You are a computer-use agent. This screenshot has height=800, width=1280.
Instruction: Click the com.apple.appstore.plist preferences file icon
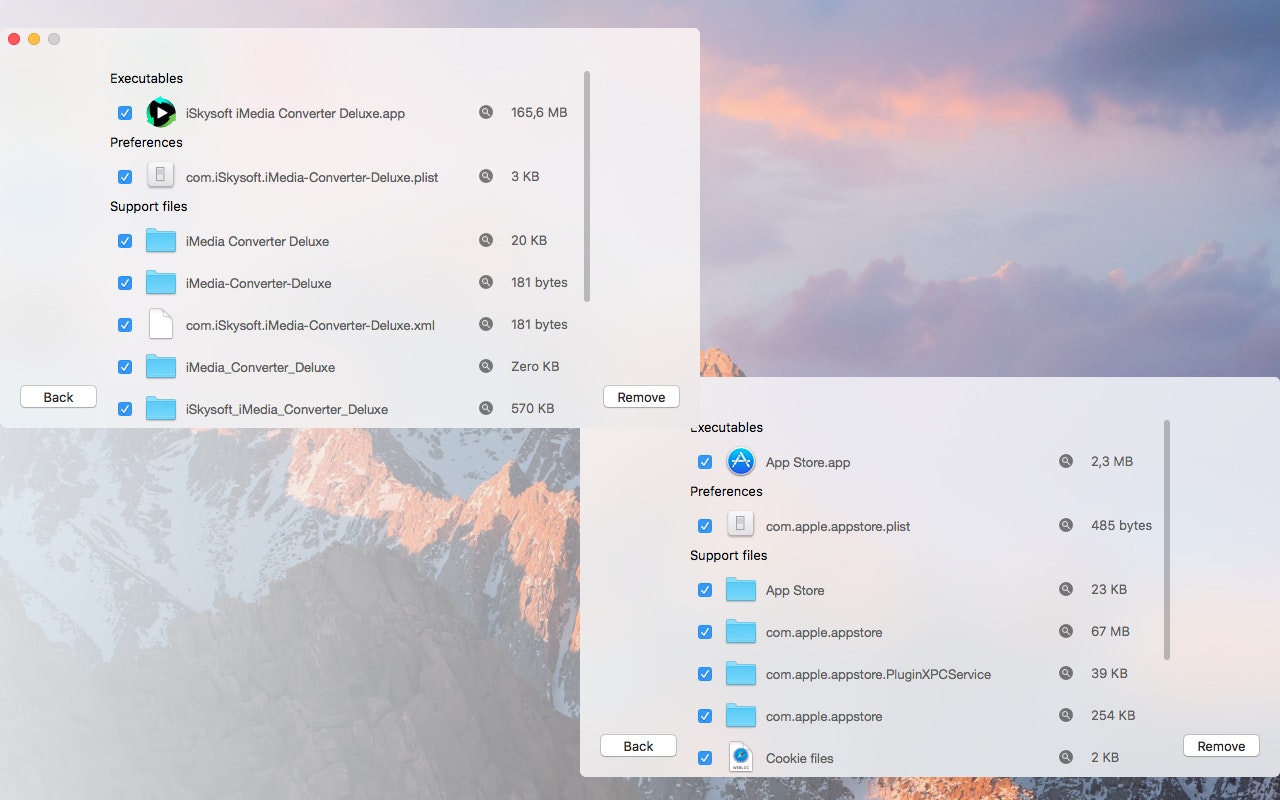point(740,524)
